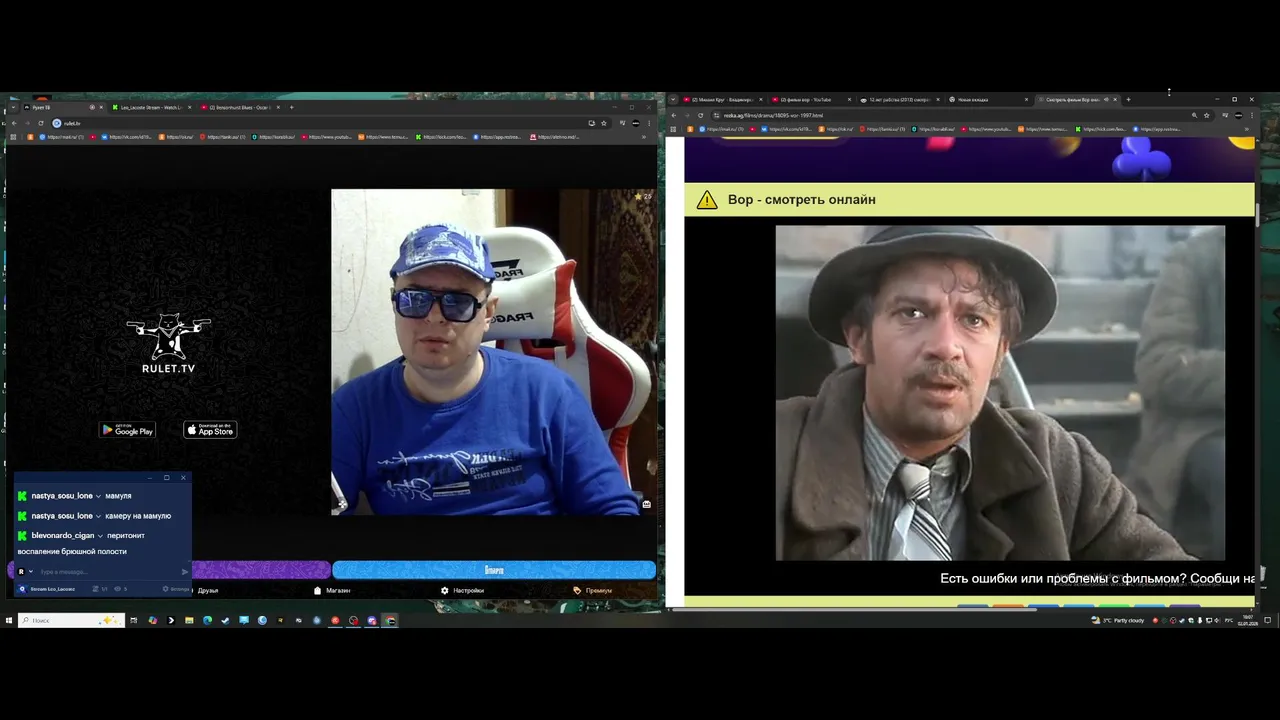
Task: Click the film video player frame
Action: pyautogui.click(x=1000, y=393)
